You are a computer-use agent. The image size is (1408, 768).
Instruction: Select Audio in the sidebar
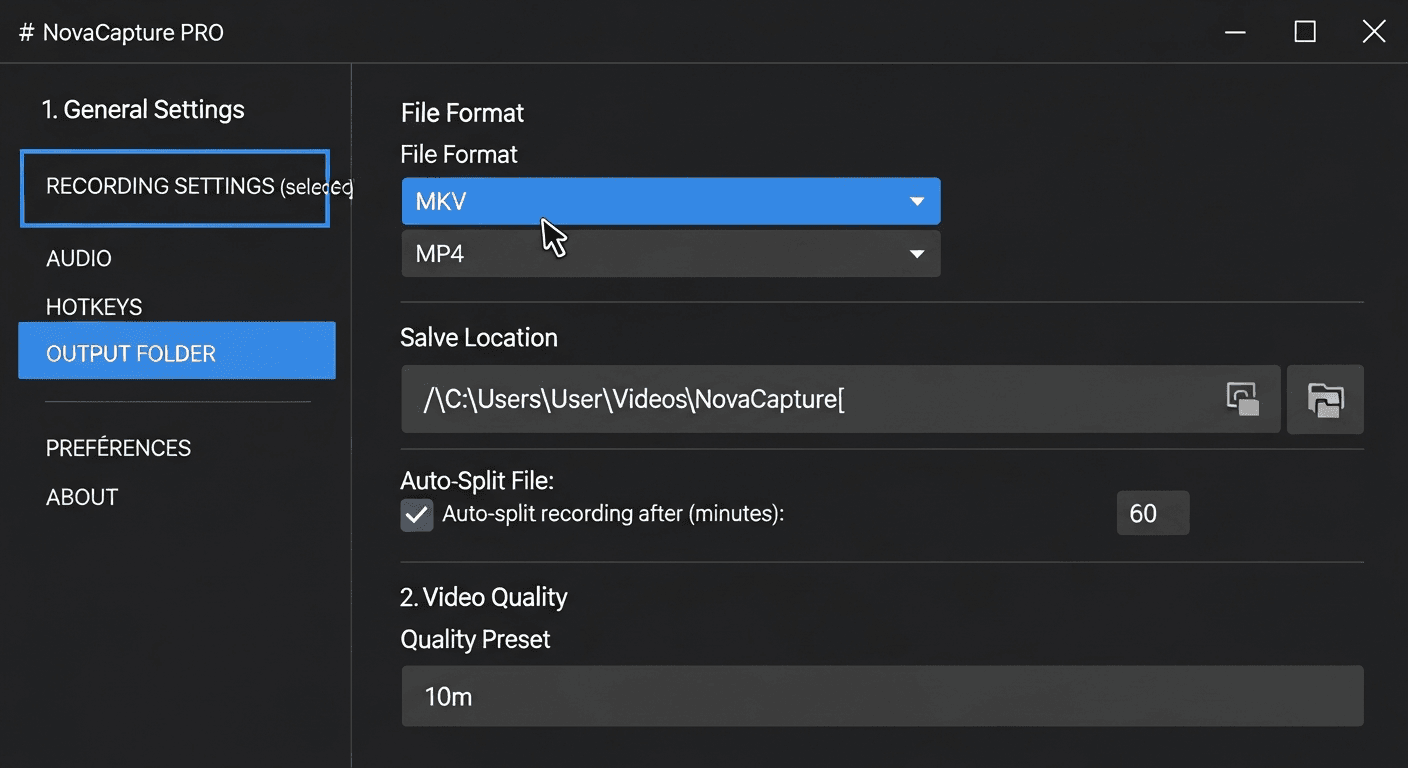pyautogui.click(x=78, y=258)
